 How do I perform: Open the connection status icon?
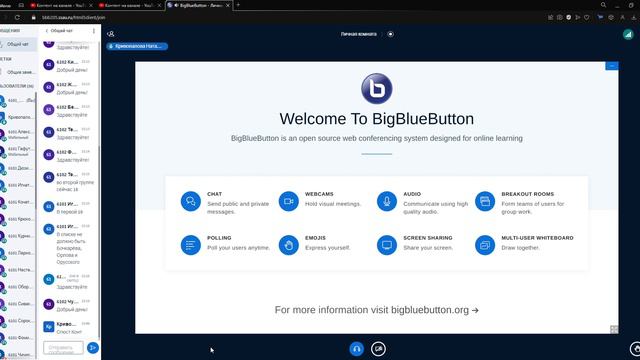point(628,35)
